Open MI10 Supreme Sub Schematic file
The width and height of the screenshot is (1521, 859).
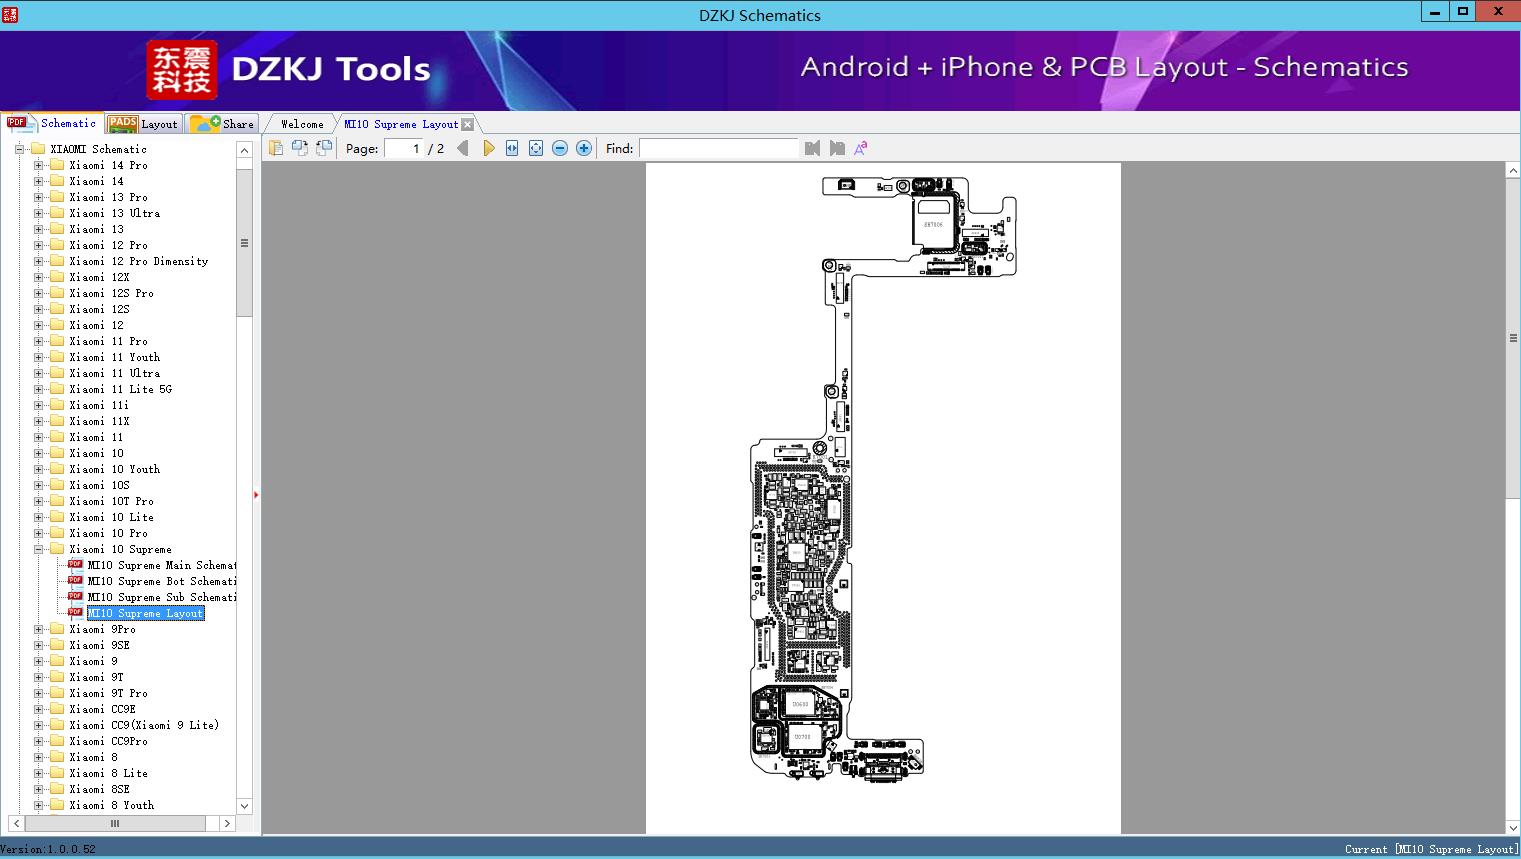tap(162, 597)
